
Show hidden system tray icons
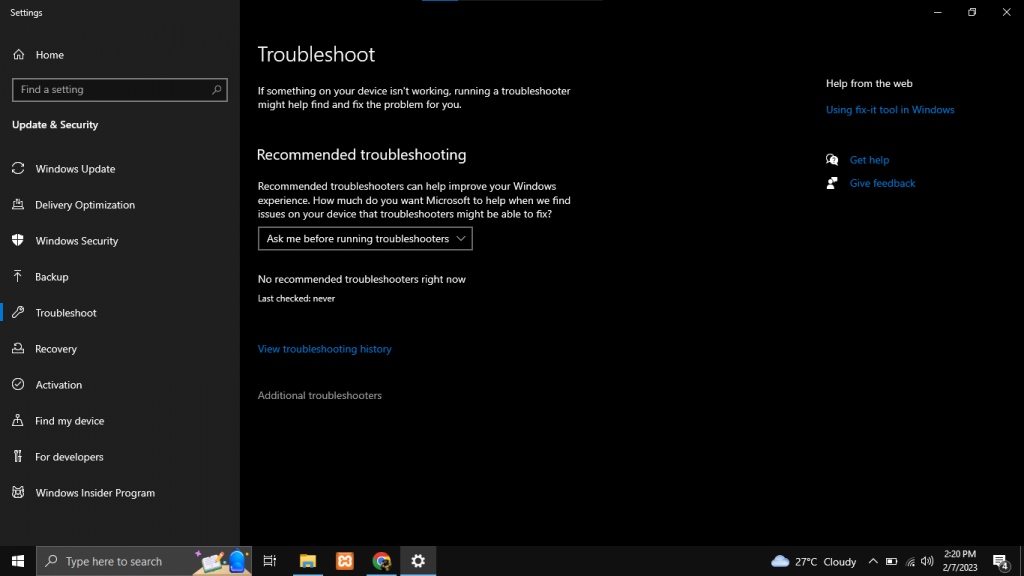pyautogui.click(x=873, y=561)
